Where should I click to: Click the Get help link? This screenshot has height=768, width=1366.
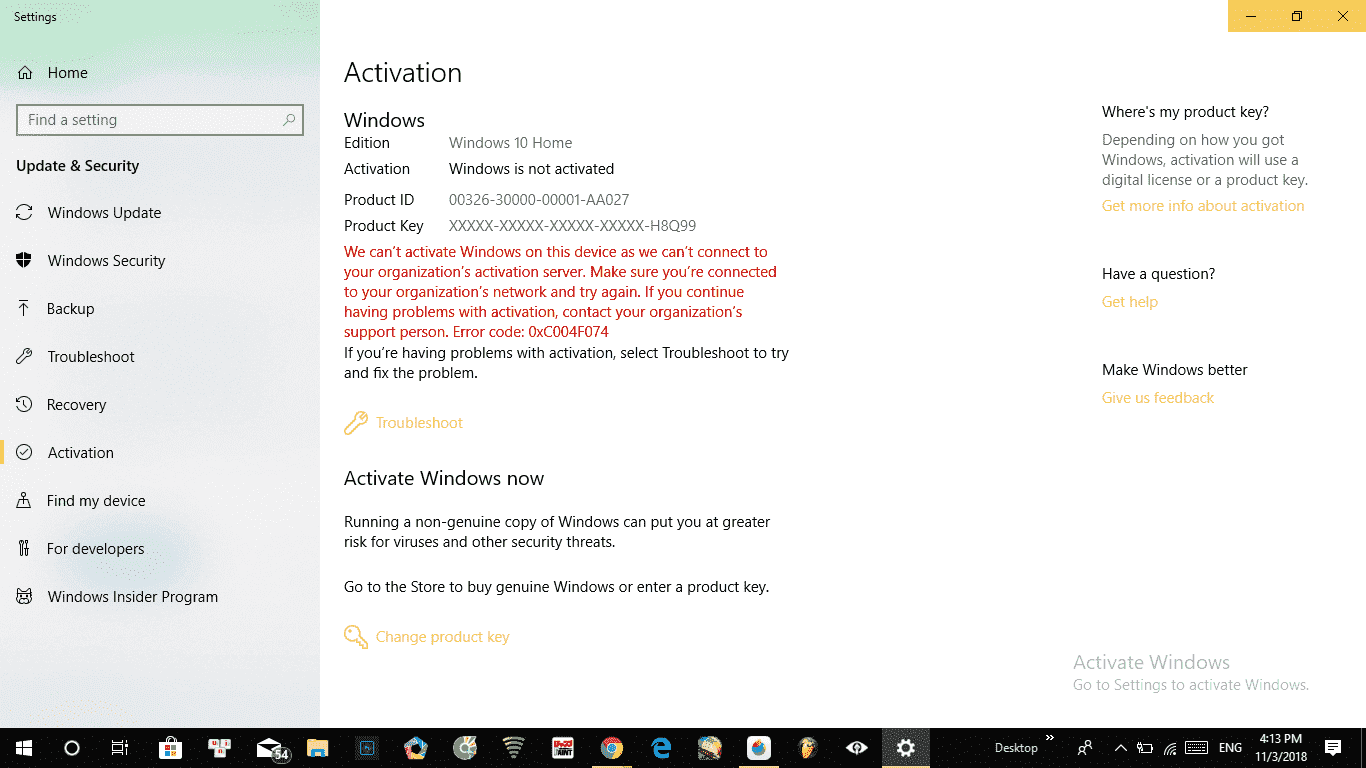1130,302
